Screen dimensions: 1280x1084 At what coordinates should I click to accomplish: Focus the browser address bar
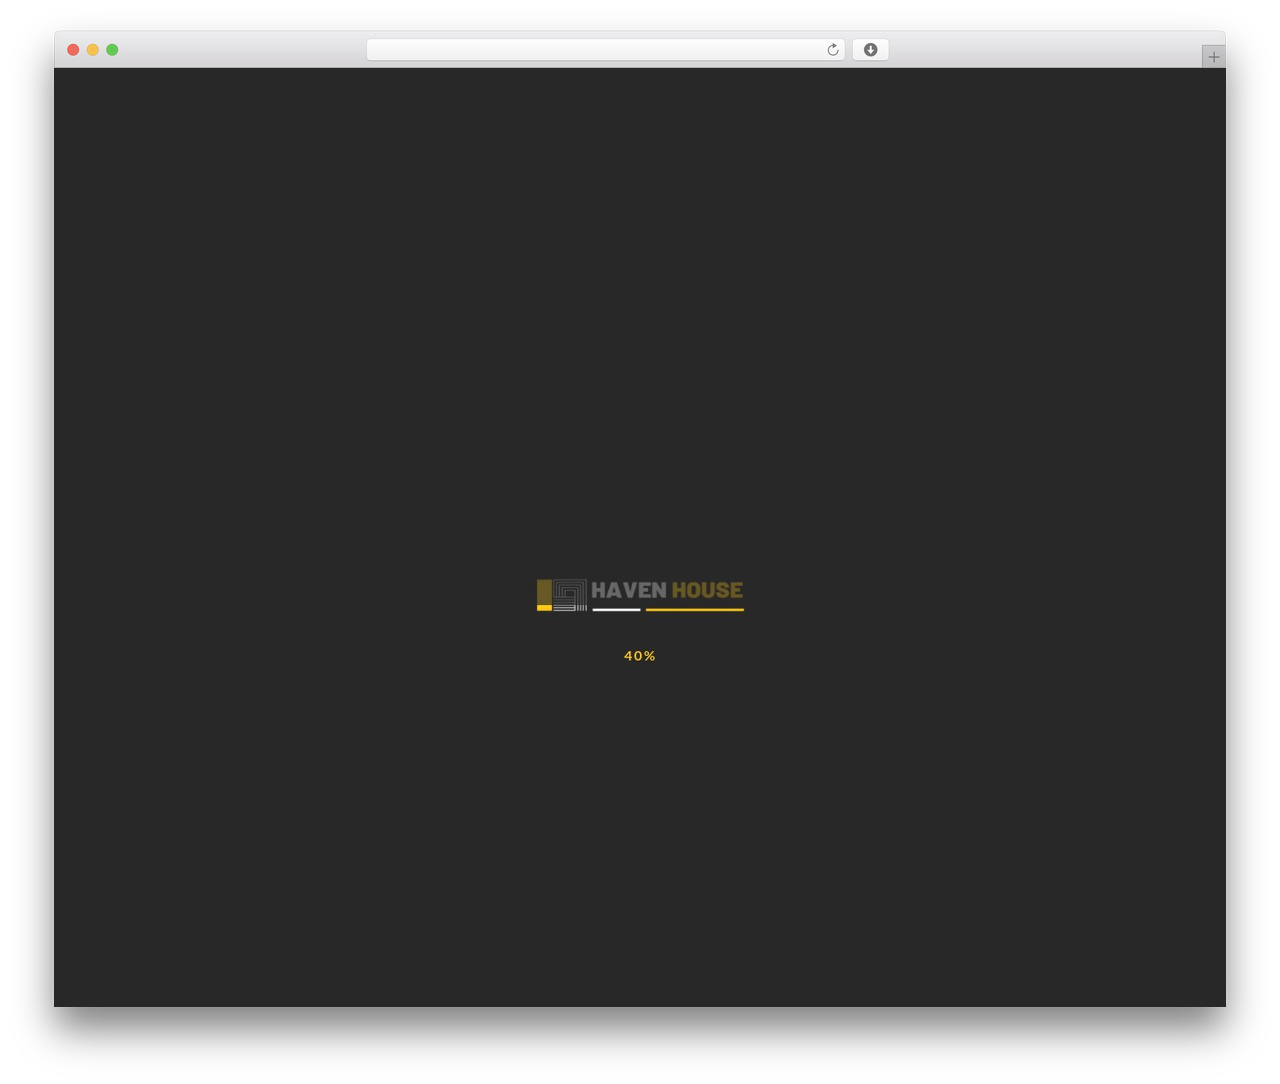(605, 50)
